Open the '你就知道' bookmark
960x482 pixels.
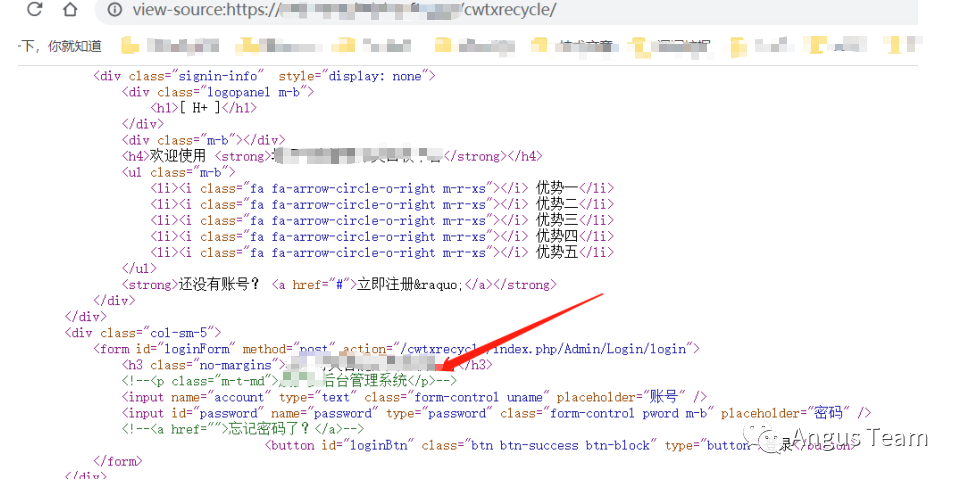tap(61, 46)
